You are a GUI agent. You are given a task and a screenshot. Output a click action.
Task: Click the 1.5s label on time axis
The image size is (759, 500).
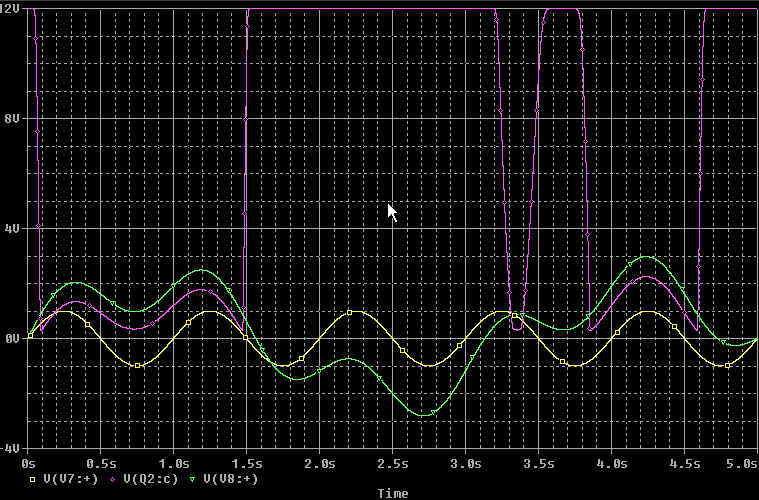coord(246,464)
